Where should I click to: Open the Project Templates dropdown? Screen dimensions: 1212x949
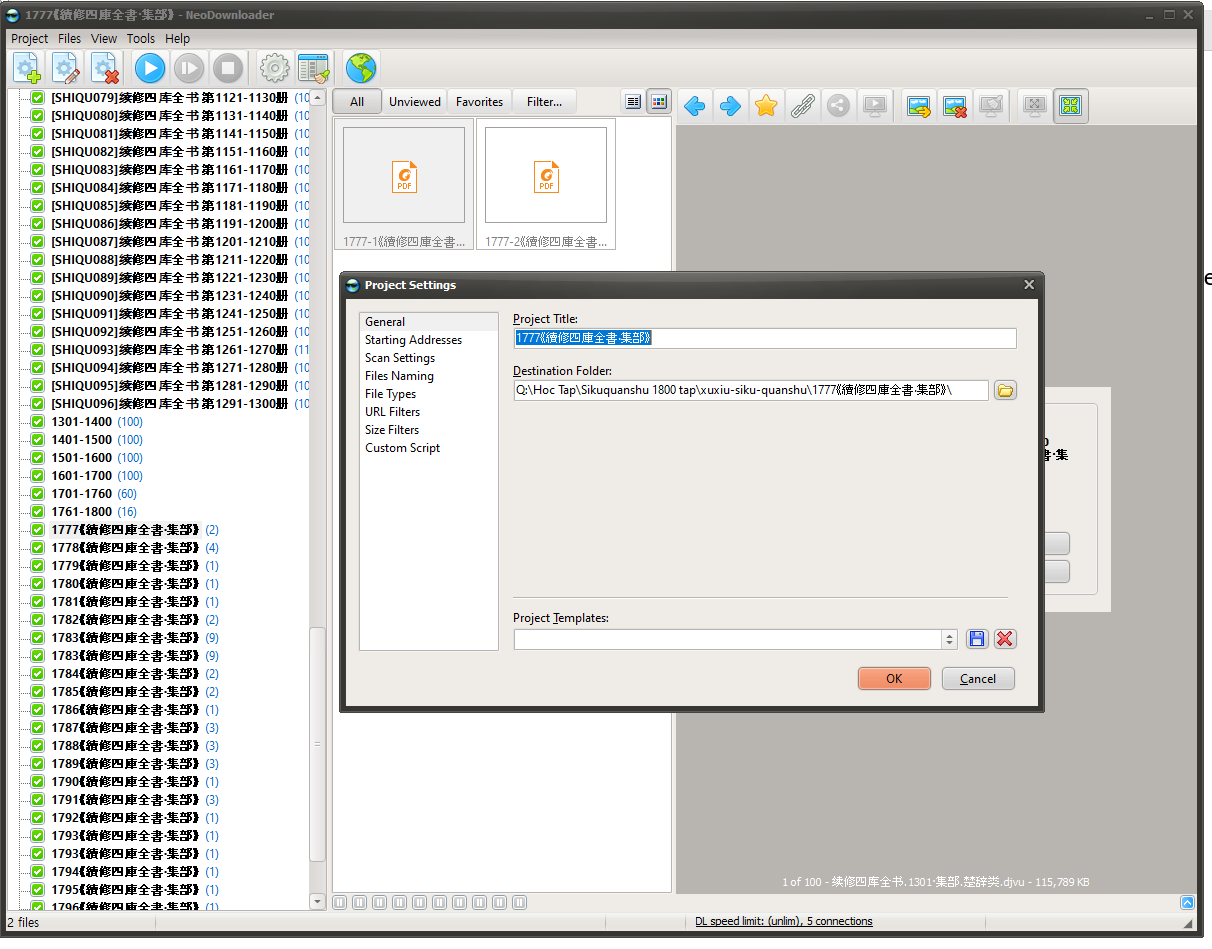click(x=949, y=639)
